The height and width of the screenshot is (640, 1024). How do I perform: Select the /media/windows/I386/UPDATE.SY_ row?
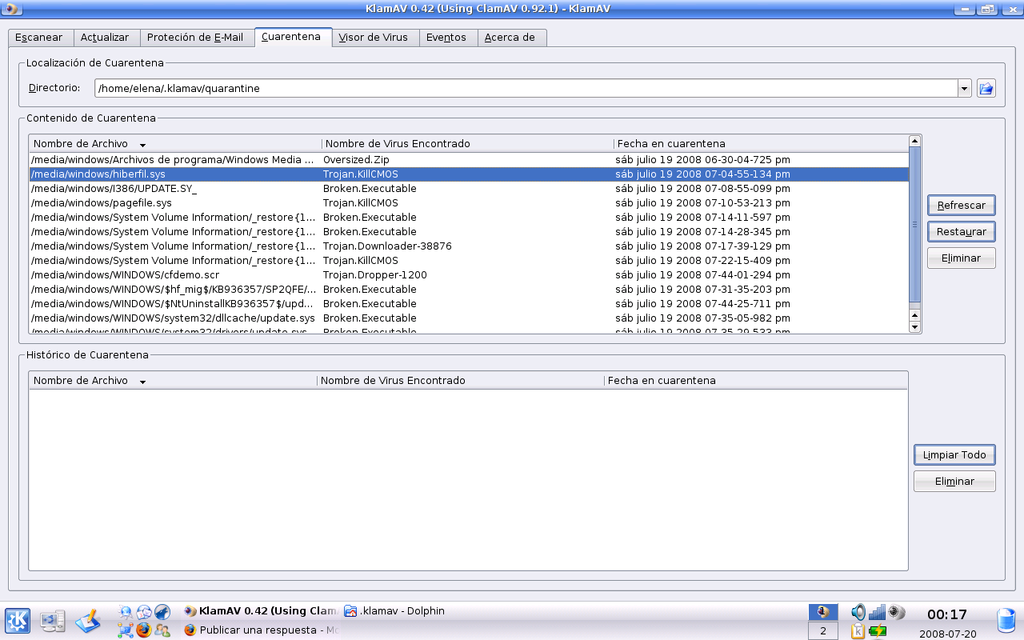coord(469,189)
